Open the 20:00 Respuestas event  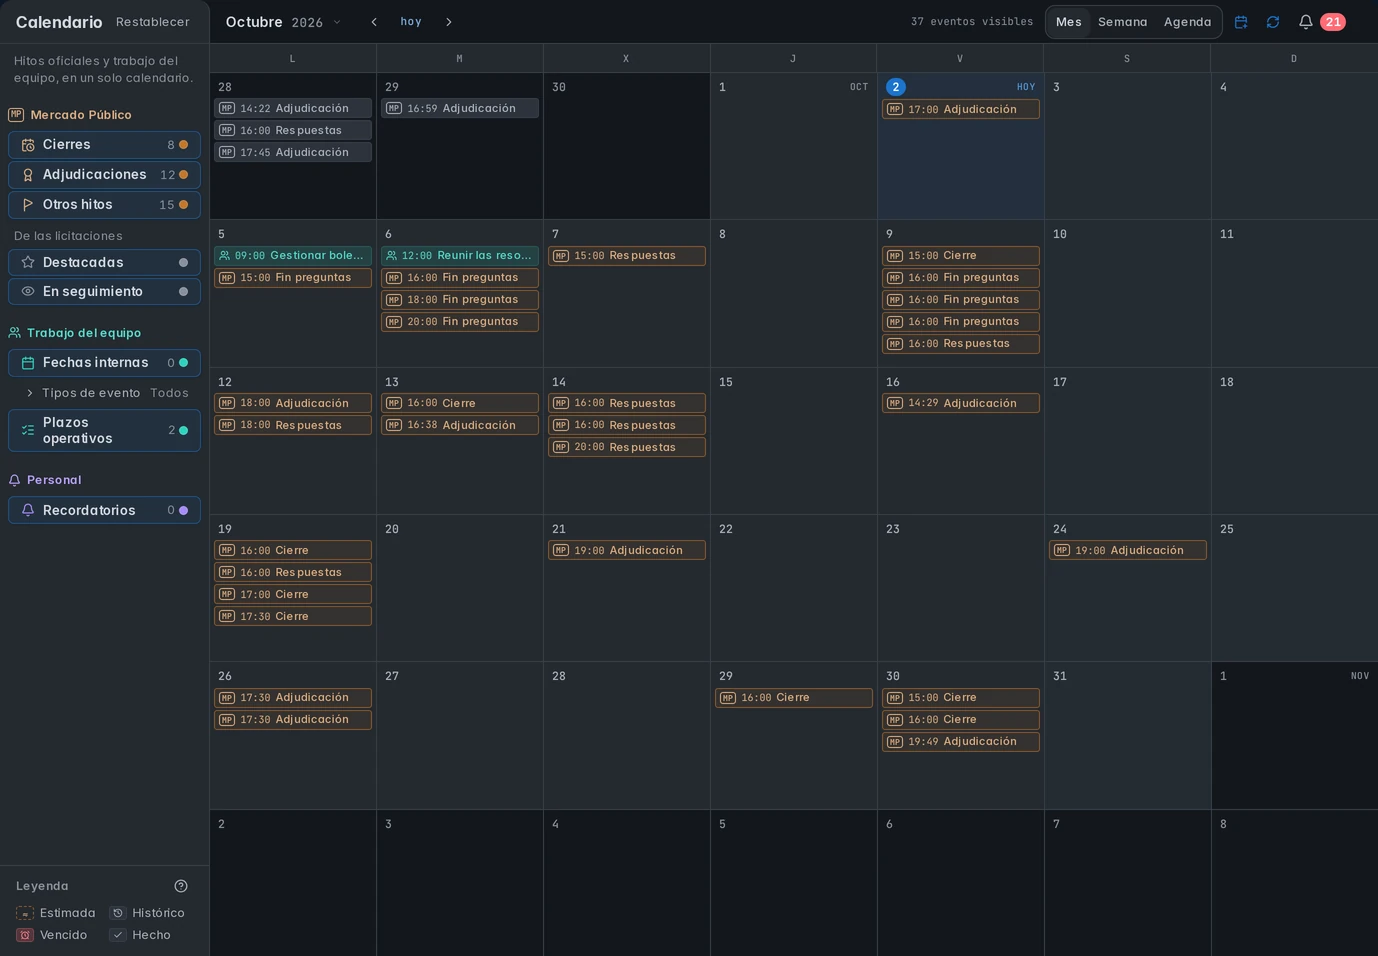[627, 447]
